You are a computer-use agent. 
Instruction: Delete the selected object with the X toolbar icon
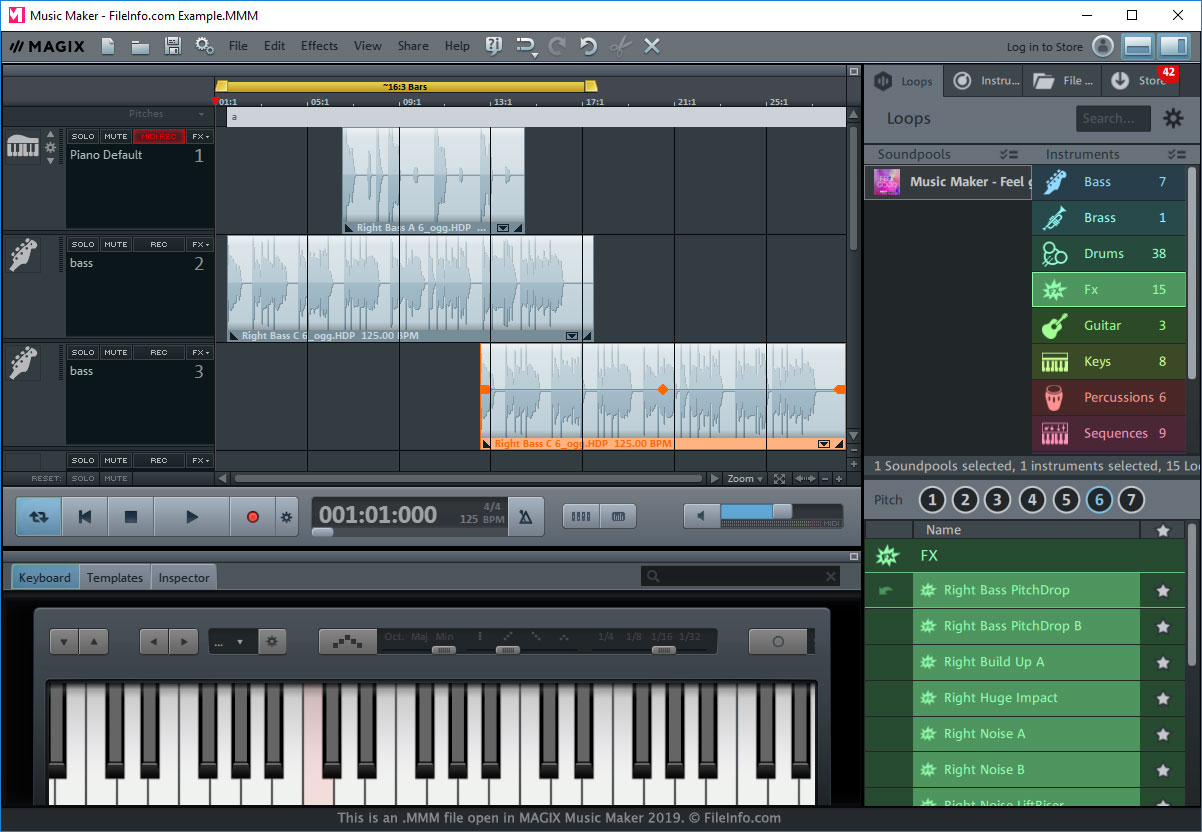pyautogui.click(x=652, y=46)
